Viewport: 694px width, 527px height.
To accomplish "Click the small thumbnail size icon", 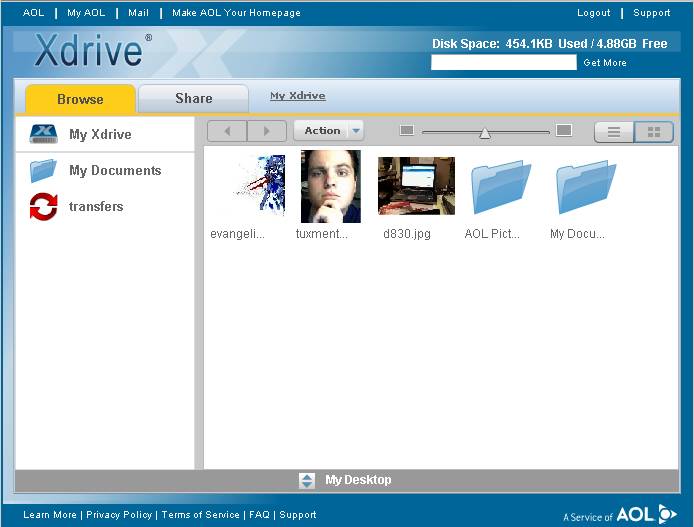I will [406, 130].
